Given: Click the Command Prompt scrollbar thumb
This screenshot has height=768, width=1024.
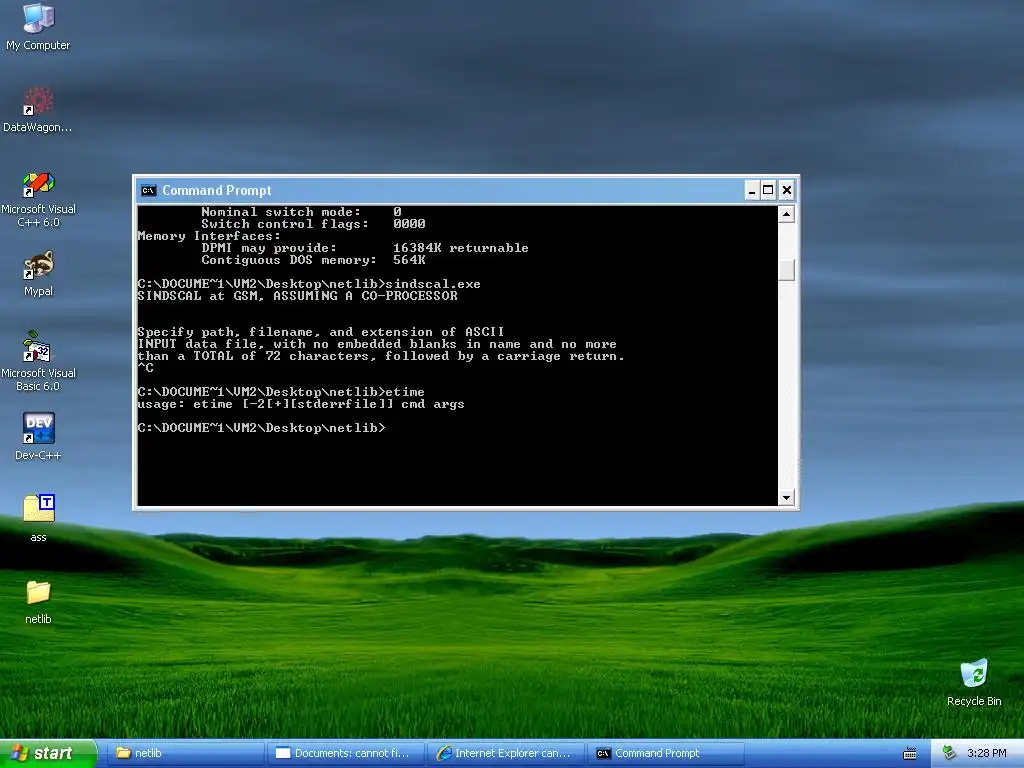Looking at the screenshot, I should click(x=786, y=269).
